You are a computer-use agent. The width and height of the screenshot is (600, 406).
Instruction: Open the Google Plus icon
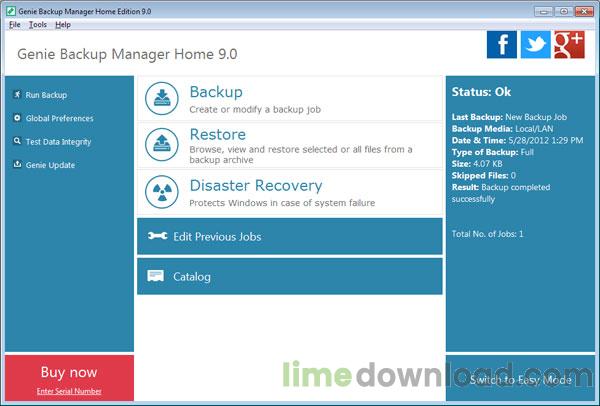point(569,45)
